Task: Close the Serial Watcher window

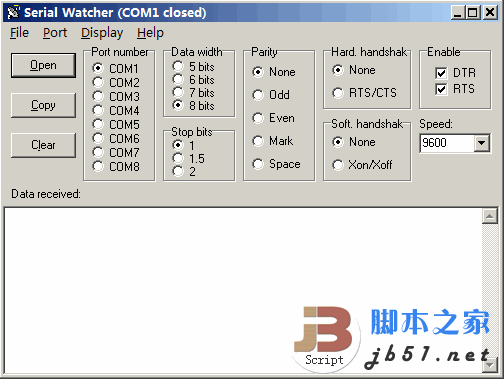Action: click(490, 13)
